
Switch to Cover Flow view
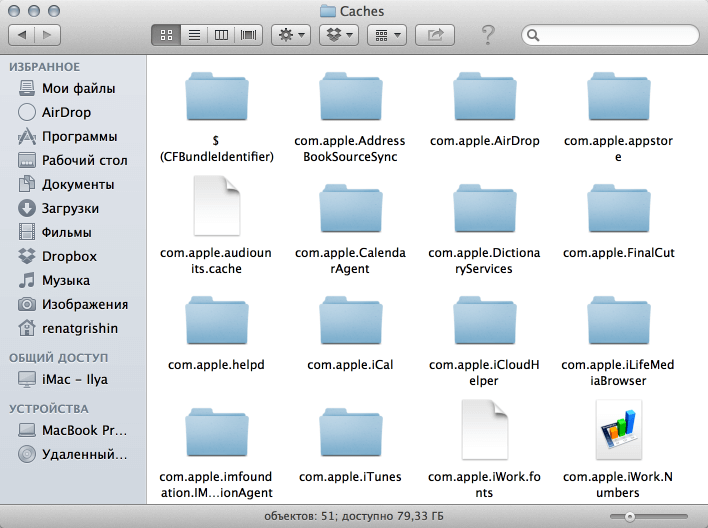[x=247, y=35]
